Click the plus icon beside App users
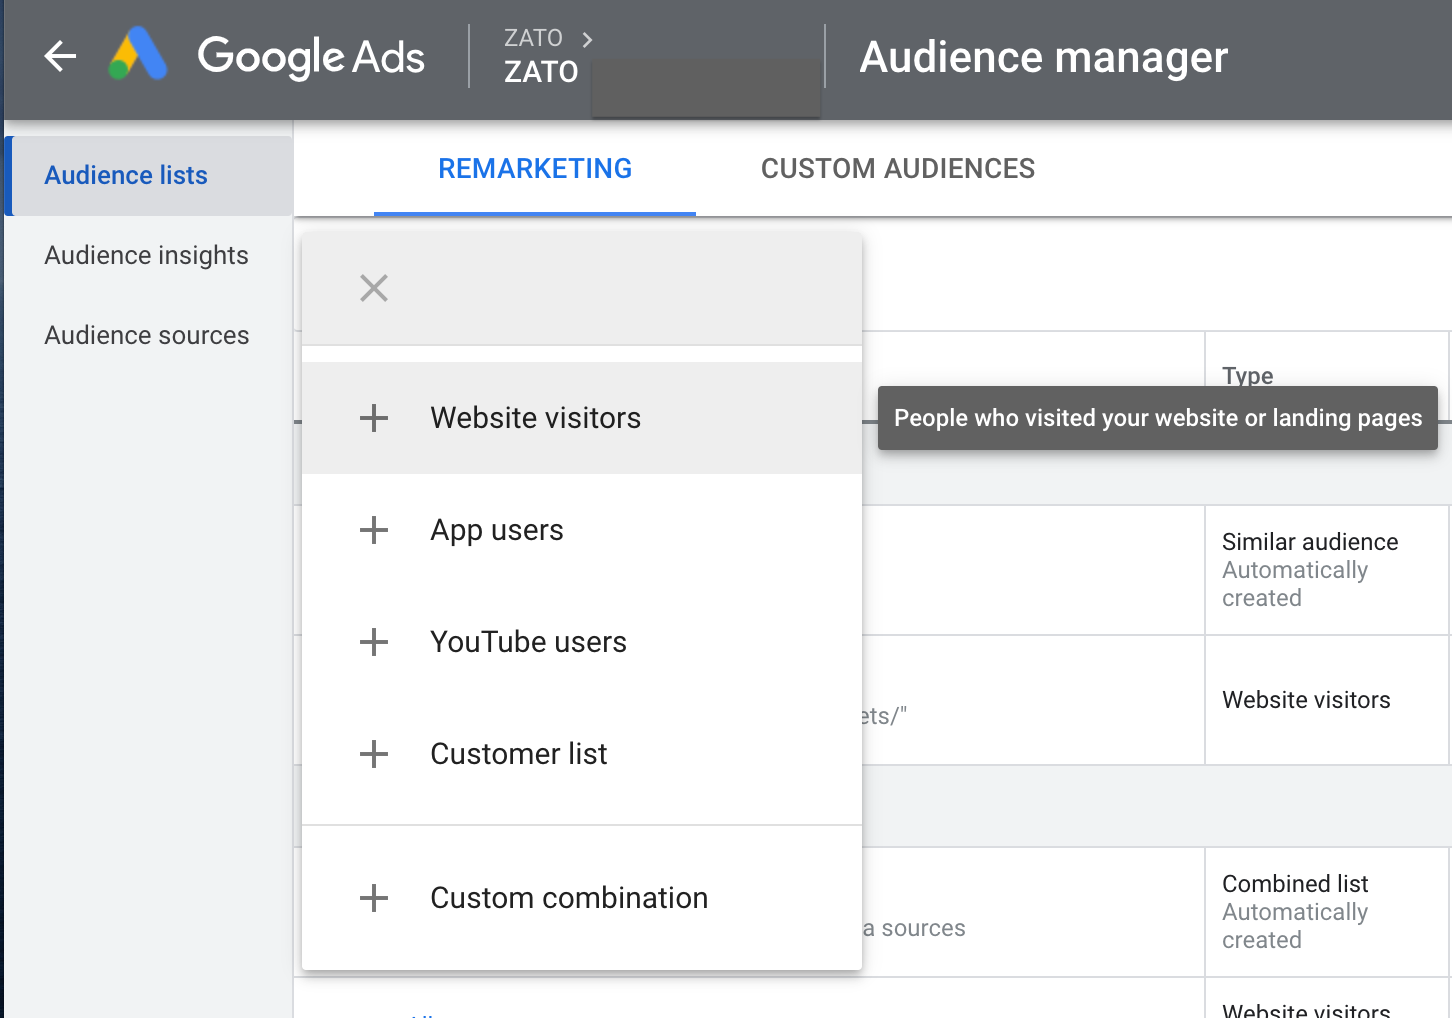The height and width of the screenshot is (1018, 1452). pos(374,530)
